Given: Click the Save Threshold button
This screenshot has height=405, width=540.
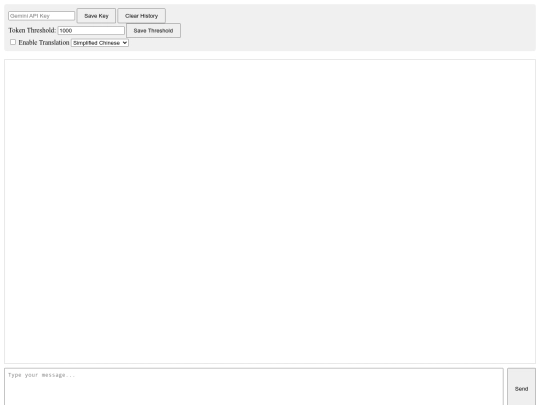Looking at the screenshot, I should click(153, 31).
